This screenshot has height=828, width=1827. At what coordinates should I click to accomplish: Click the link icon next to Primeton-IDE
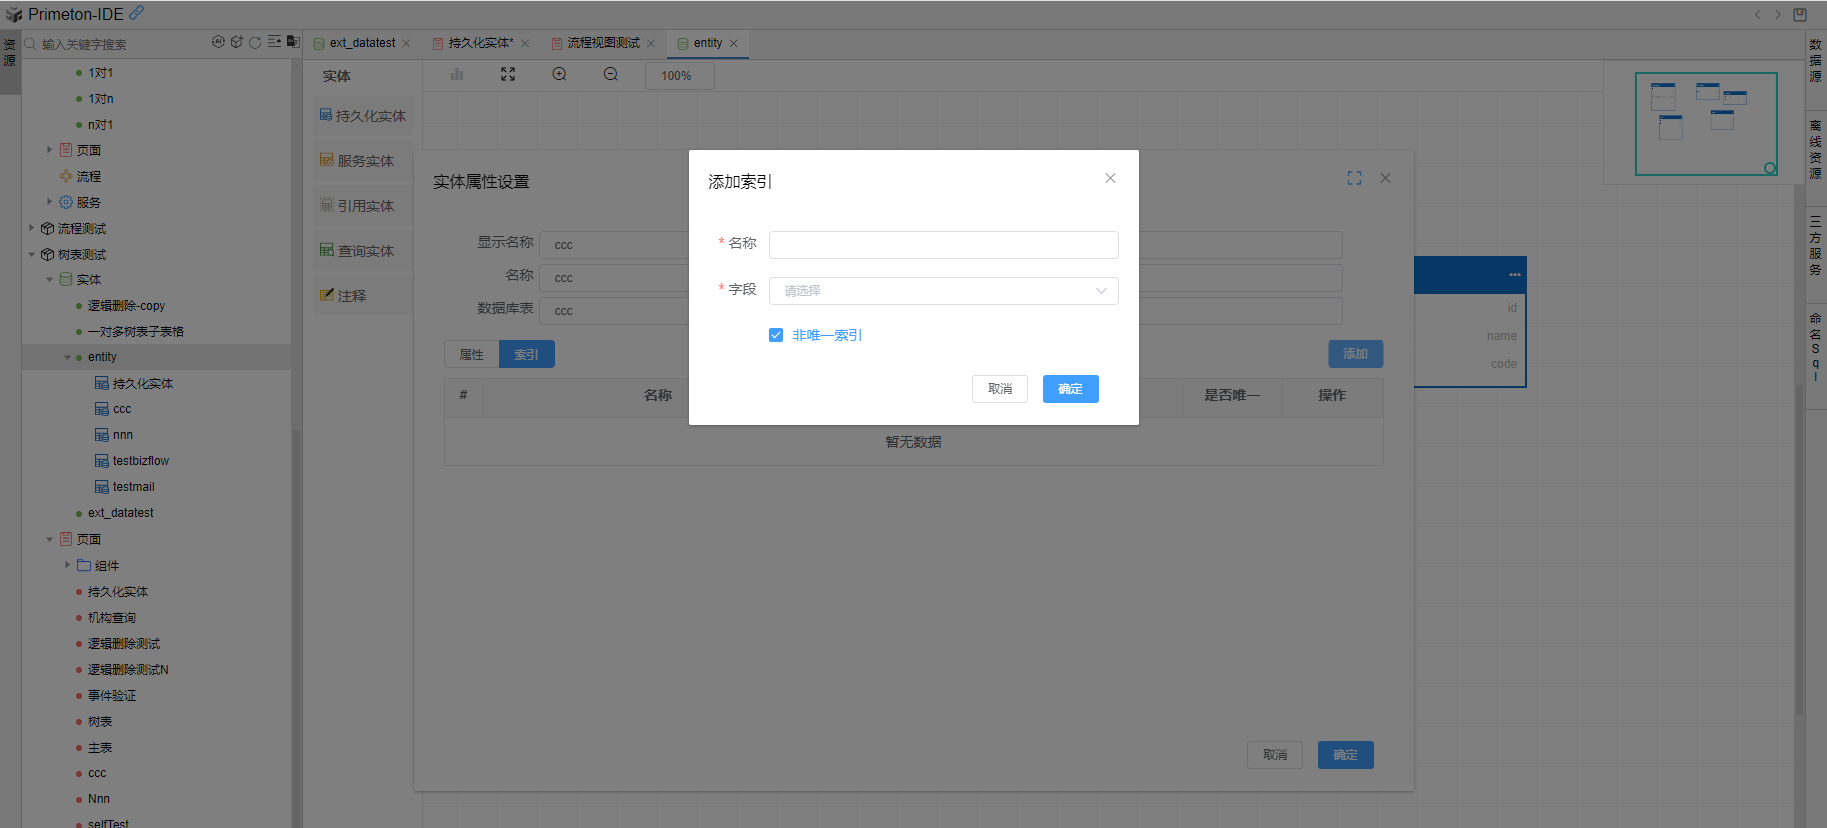pos(137,13)
